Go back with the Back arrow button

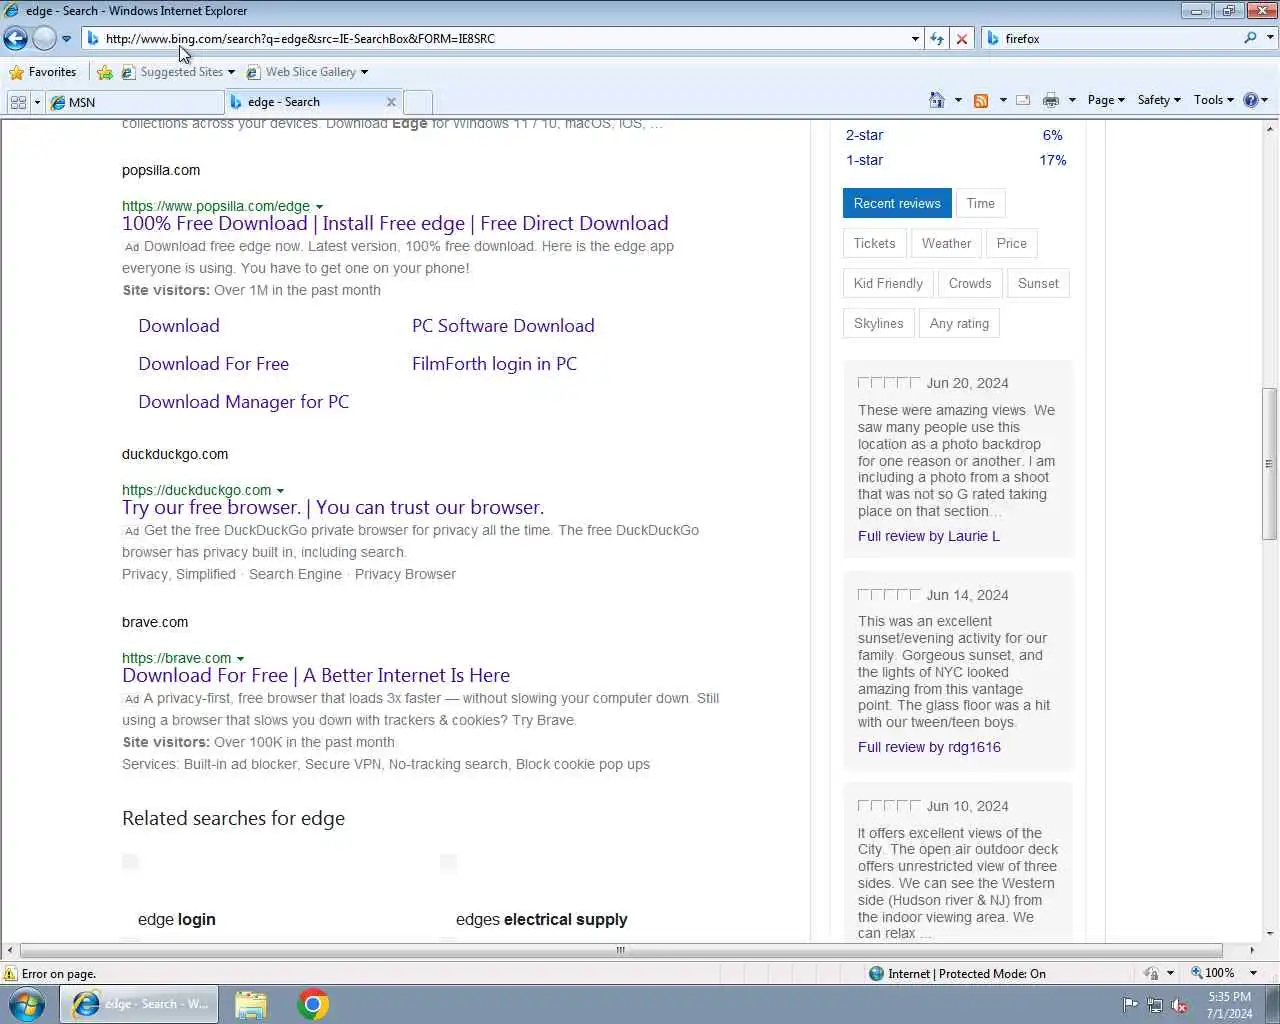(15, 39)
